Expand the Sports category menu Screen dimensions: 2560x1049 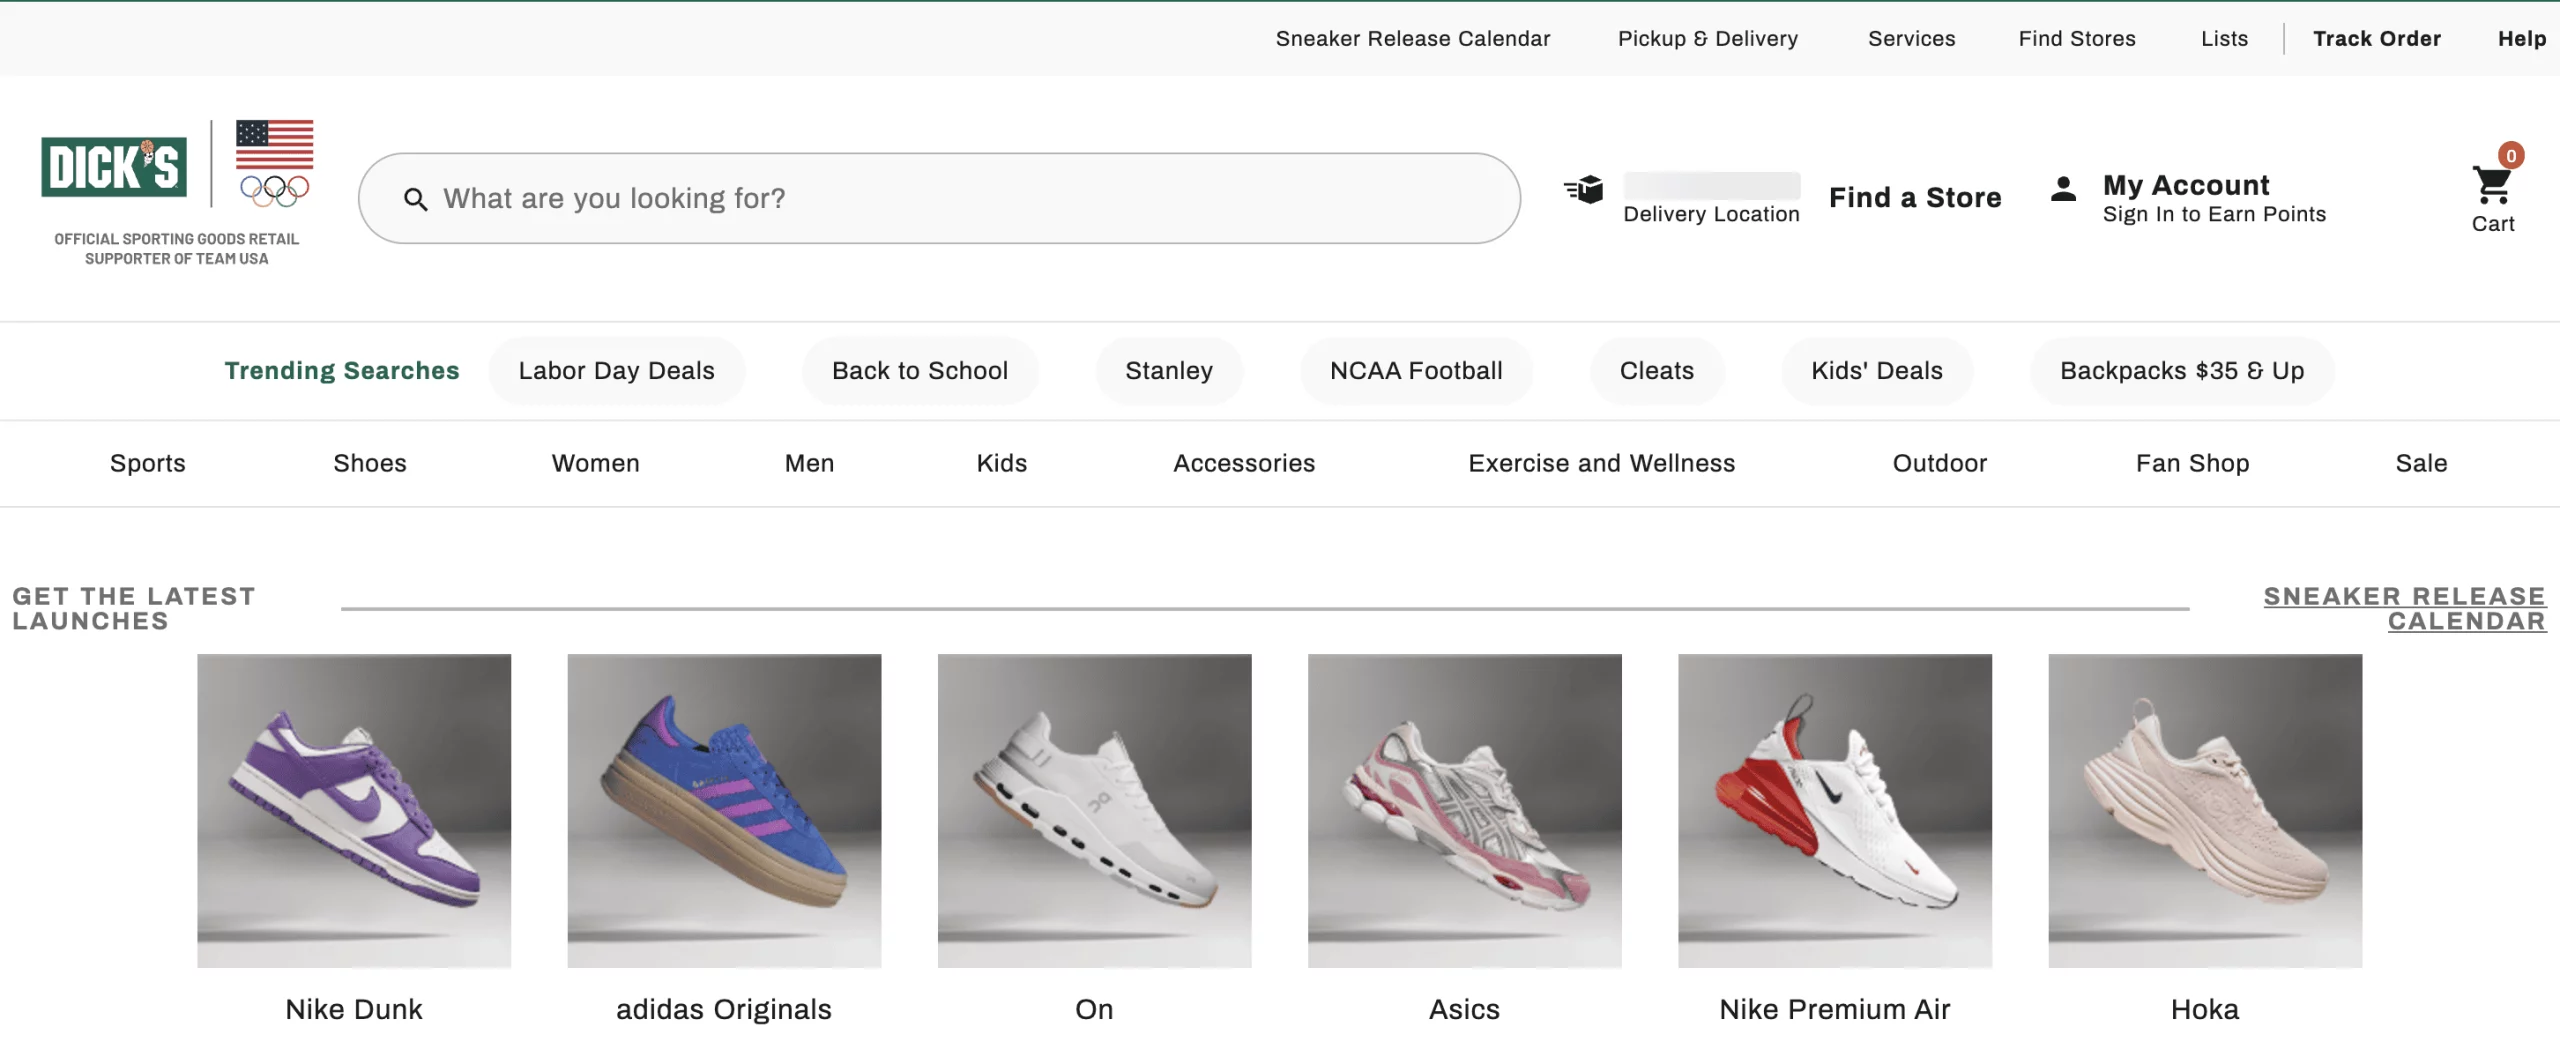click(148, 463)
